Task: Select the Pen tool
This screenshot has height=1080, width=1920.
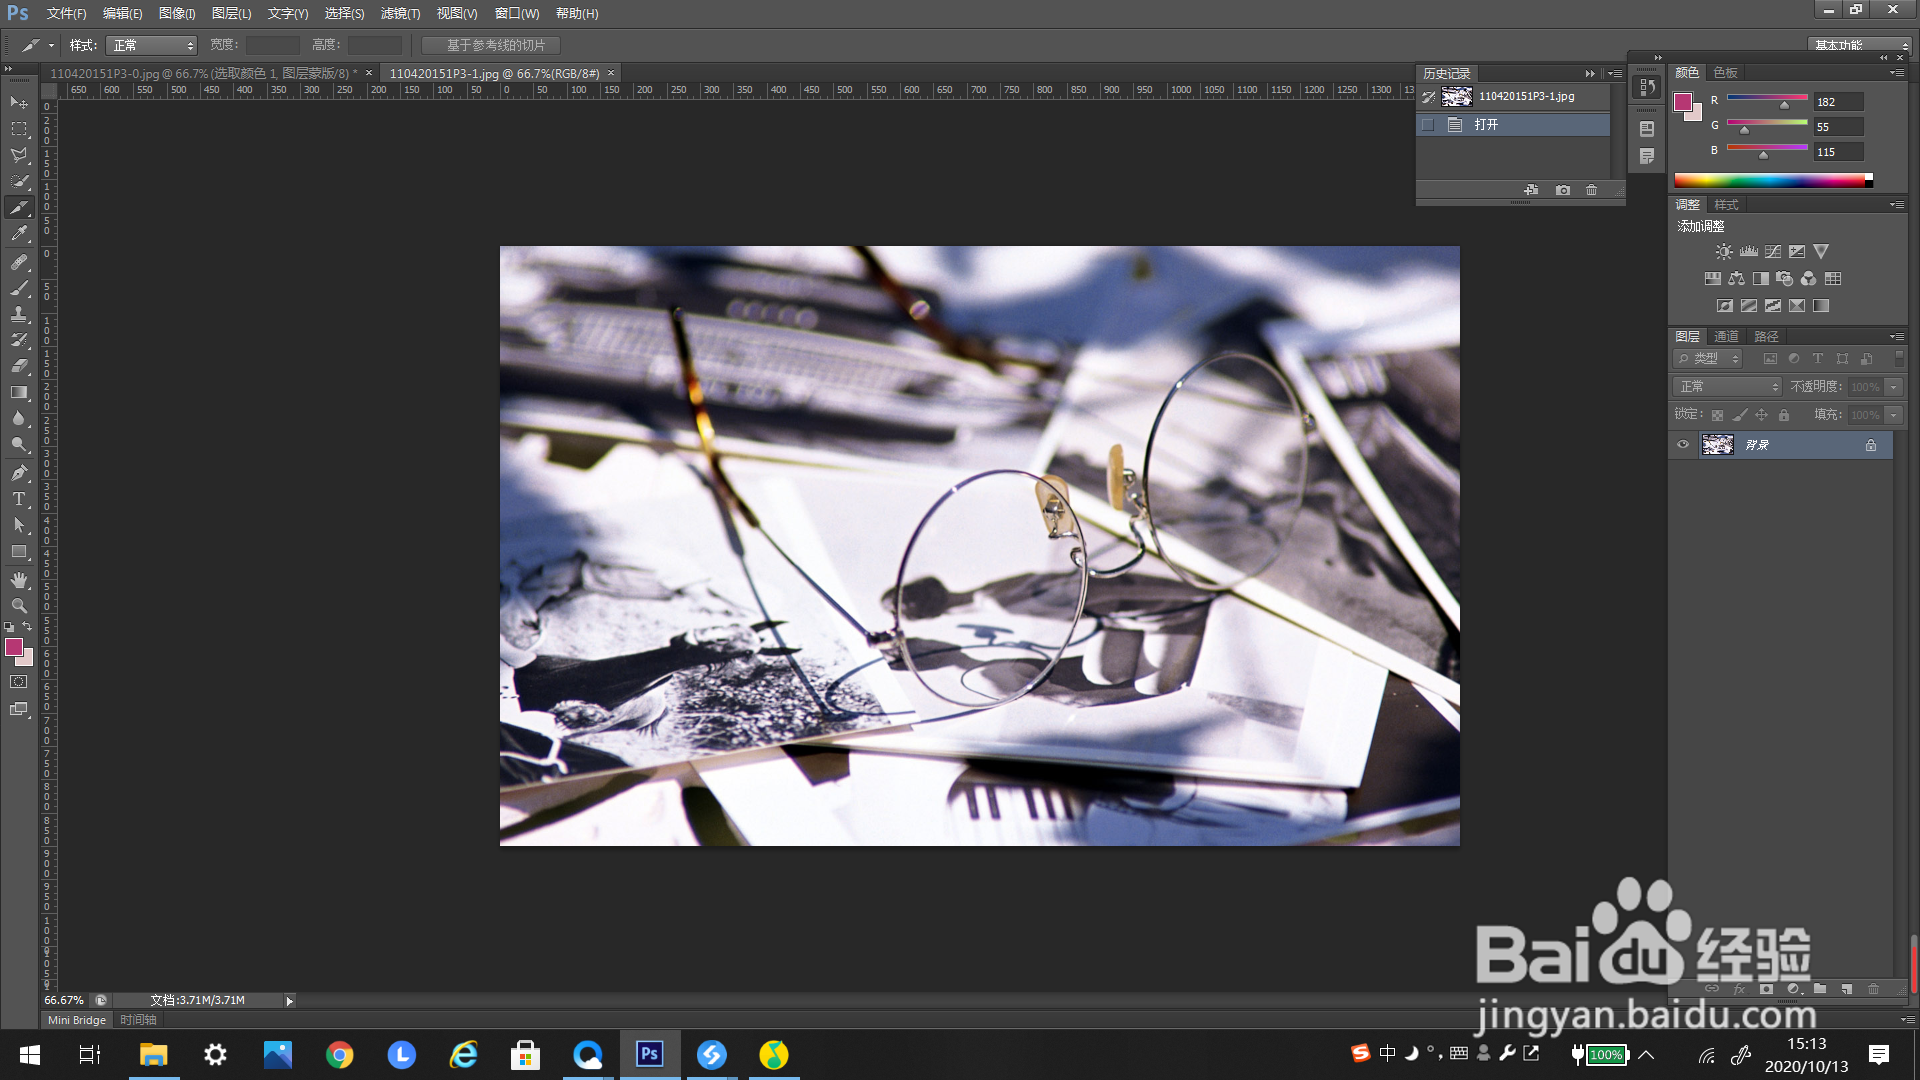Action: [x=19, y=472]
